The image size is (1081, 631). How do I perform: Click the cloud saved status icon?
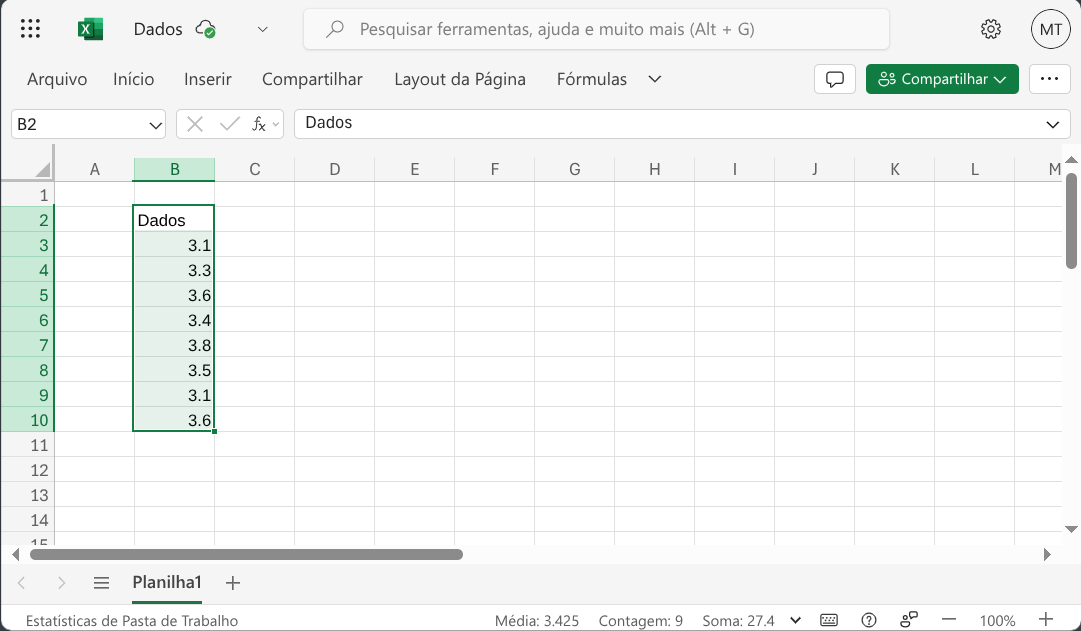point(206,29)
